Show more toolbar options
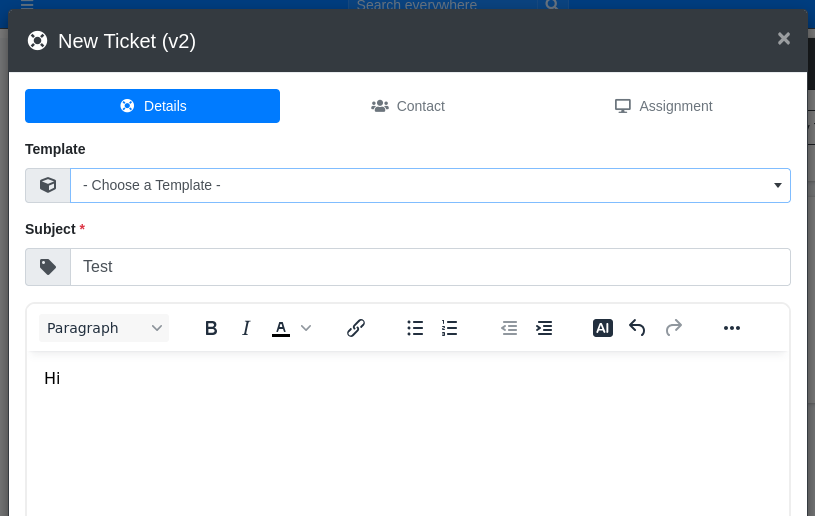 tap(732, 328)
